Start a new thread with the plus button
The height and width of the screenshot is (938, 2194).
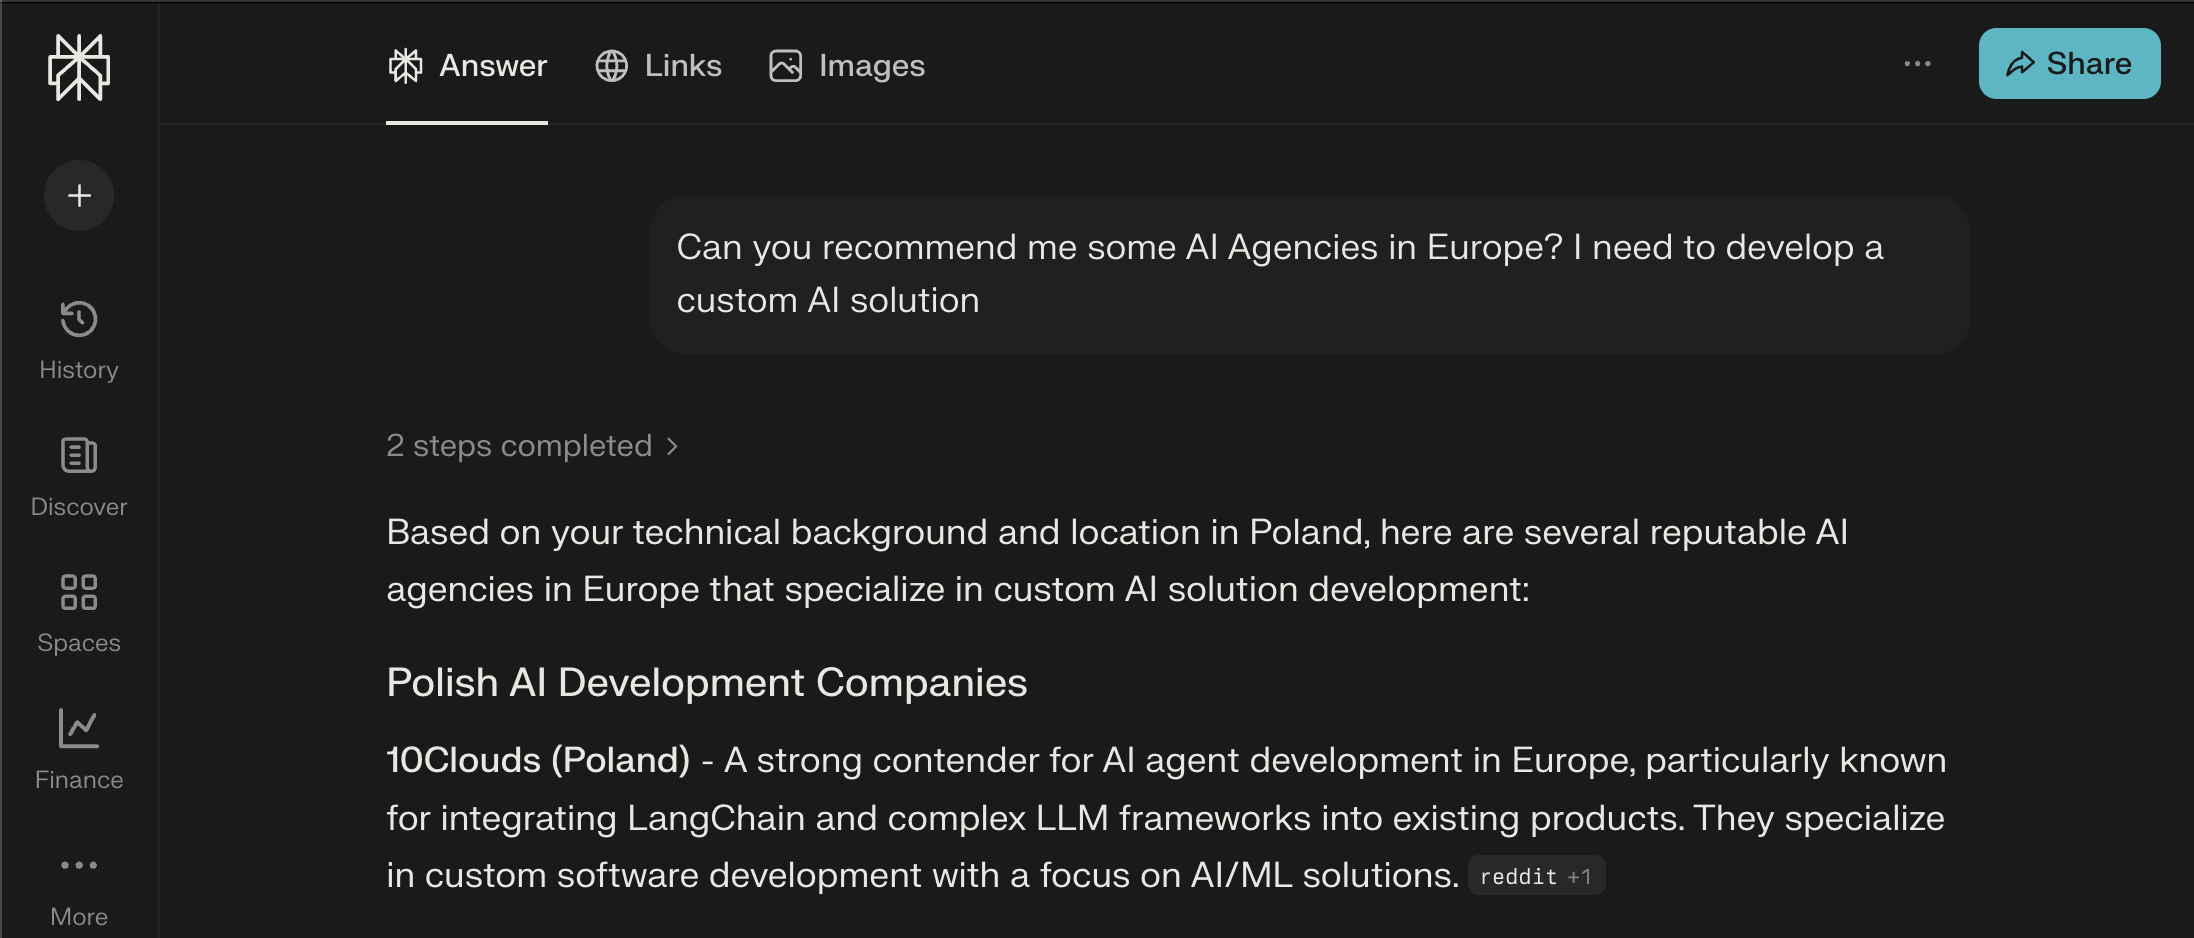[x=79, y=196]
